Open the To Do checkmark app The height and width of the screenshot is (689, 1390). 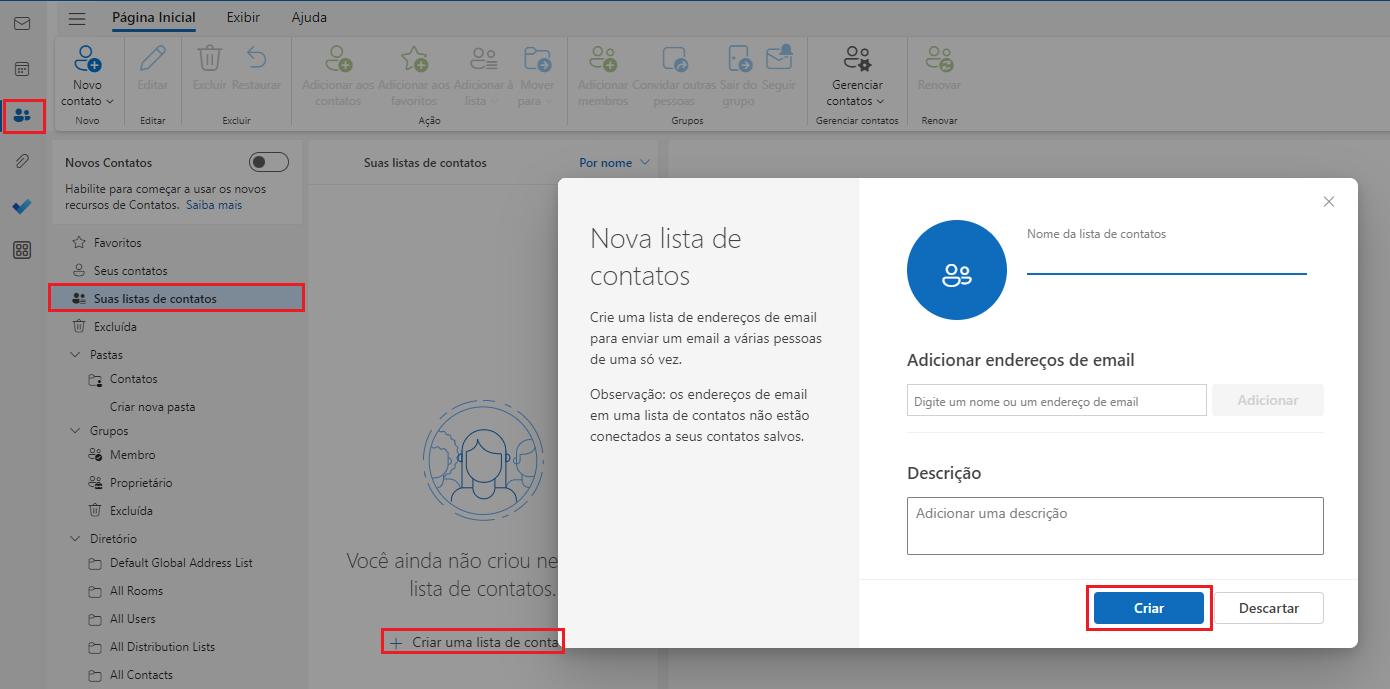22,206
